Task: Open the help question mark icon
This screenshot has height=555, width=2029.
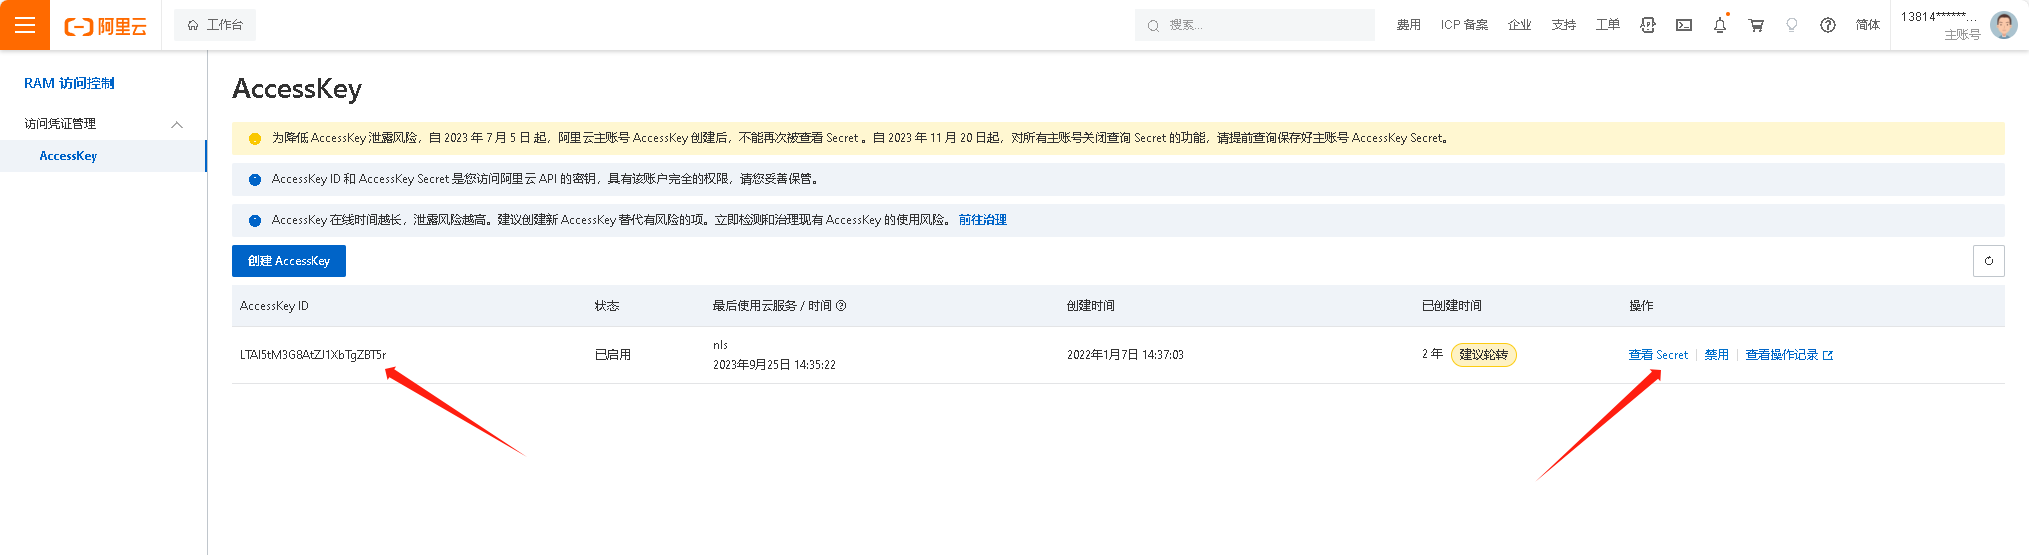Action: (1828, 25)
